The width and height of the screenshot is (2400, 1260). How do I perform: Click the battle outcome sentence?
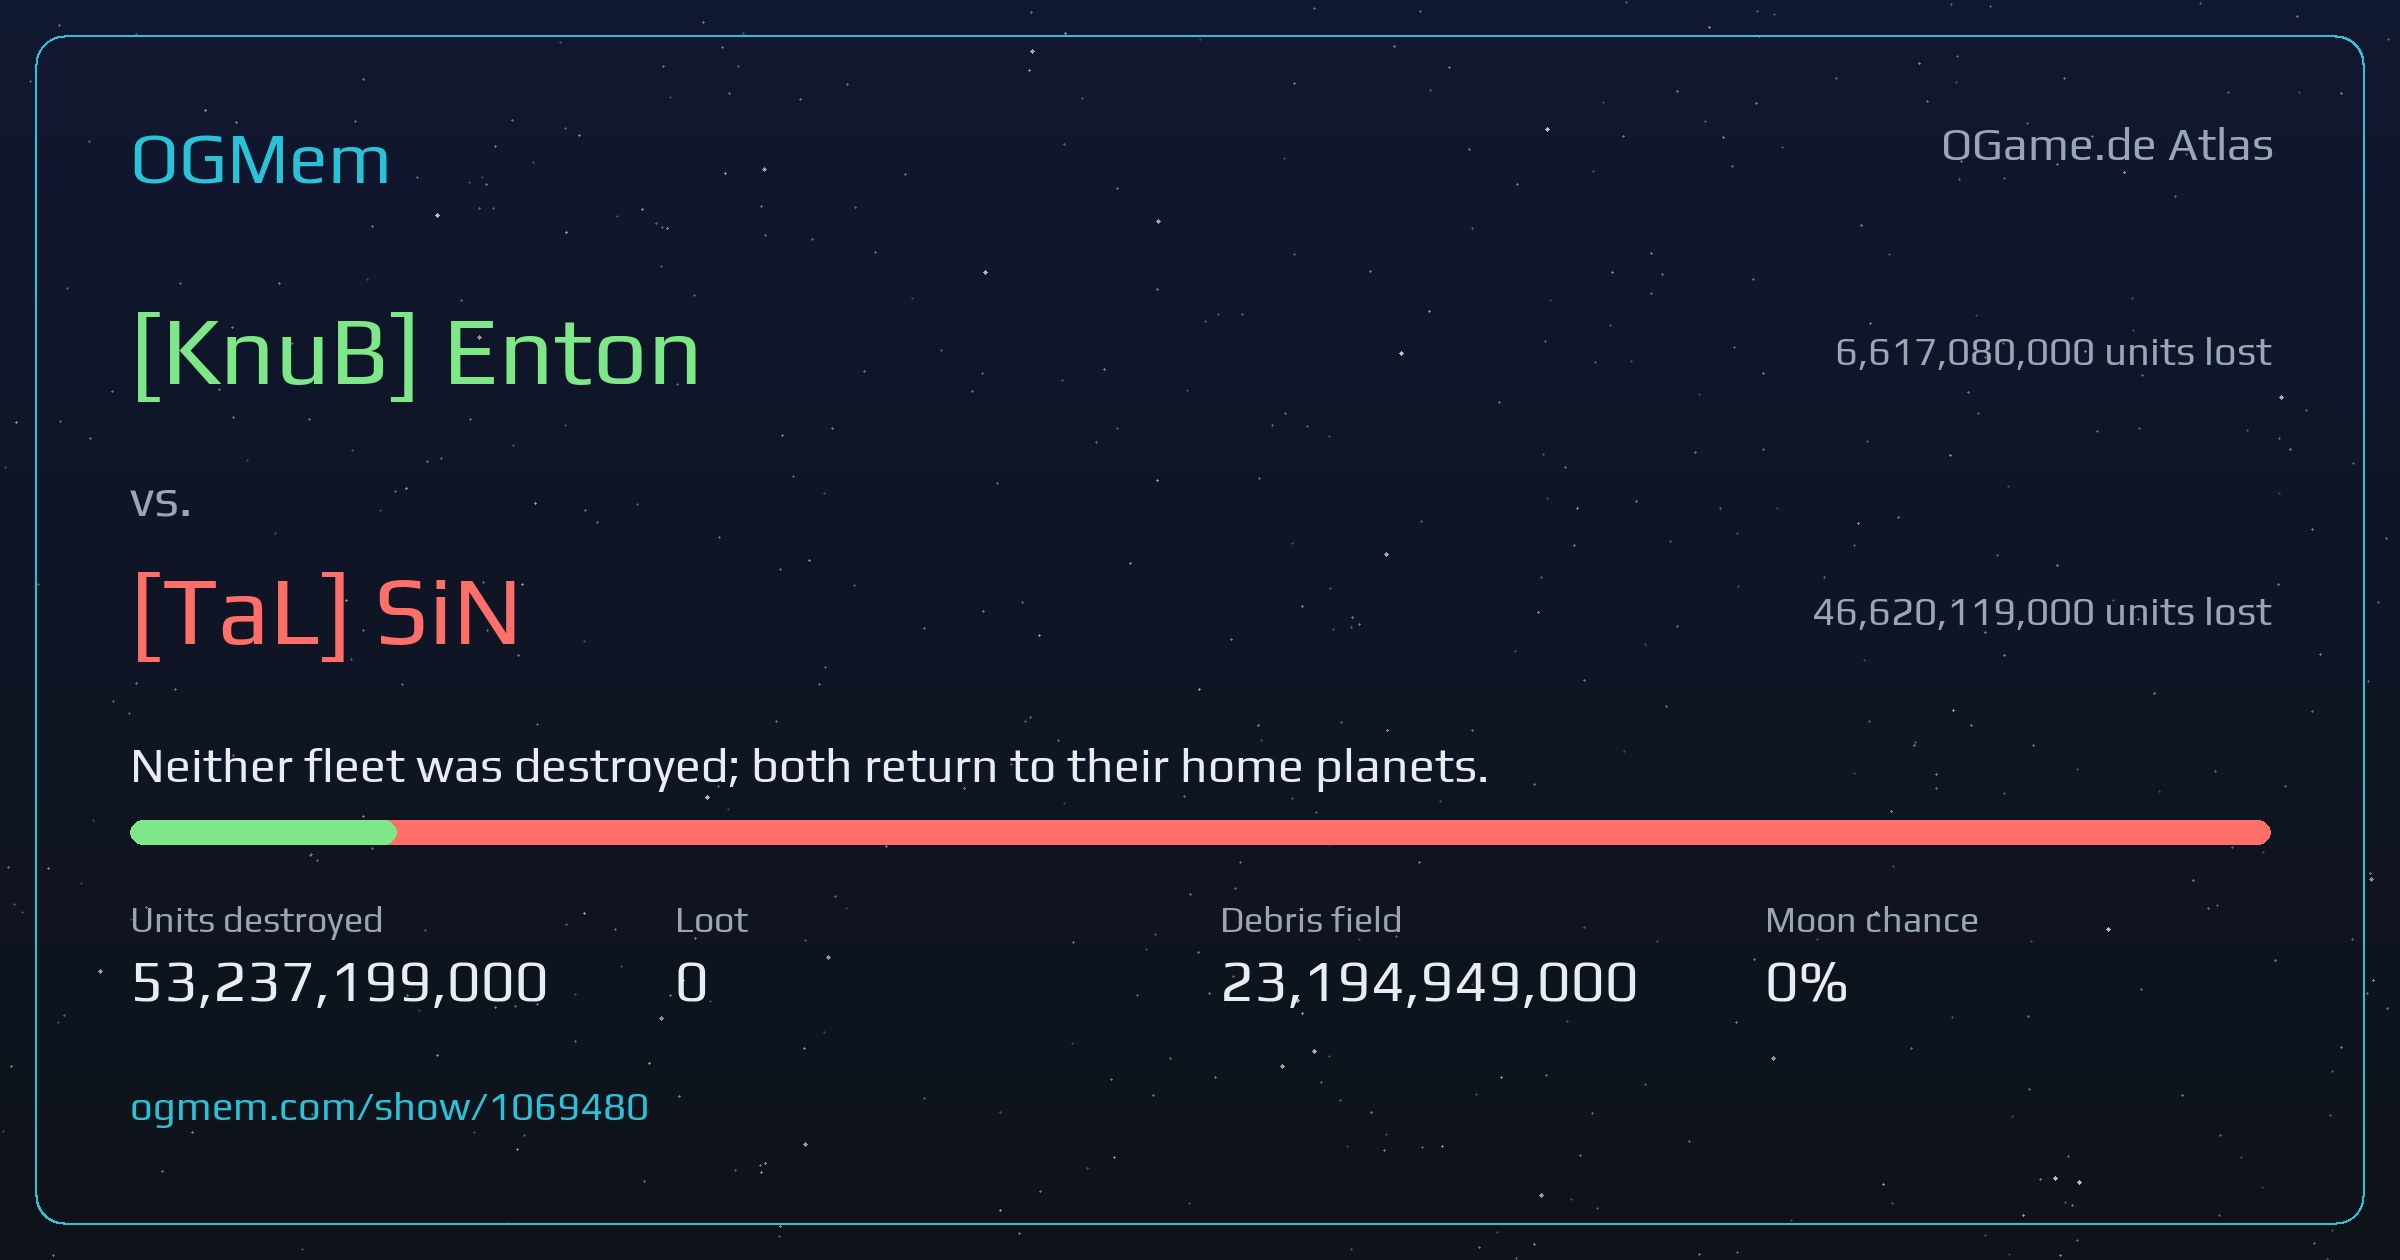[x=810, y=767]
